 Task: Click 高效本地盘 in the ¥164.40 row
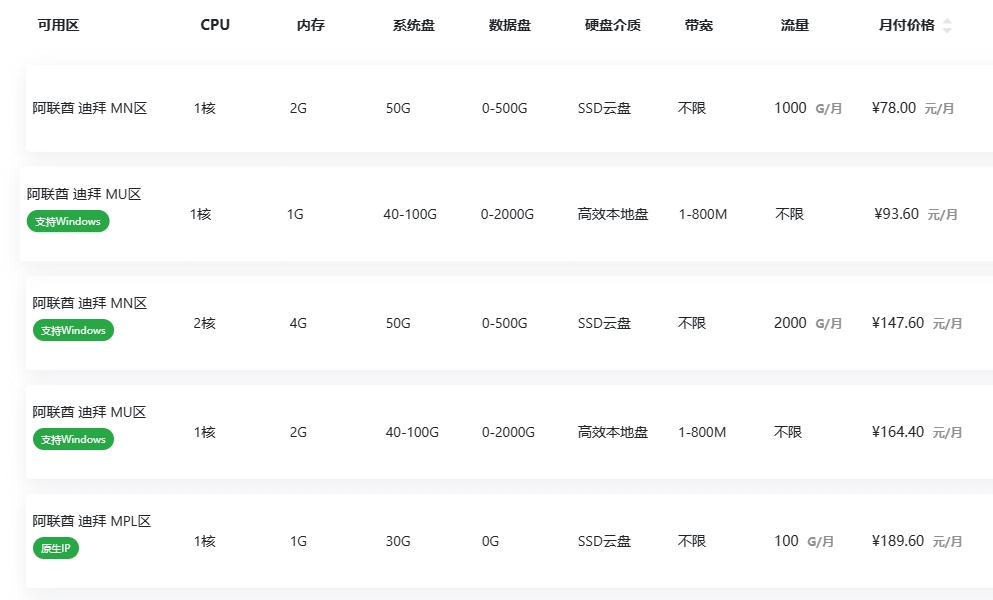point(613,432)
